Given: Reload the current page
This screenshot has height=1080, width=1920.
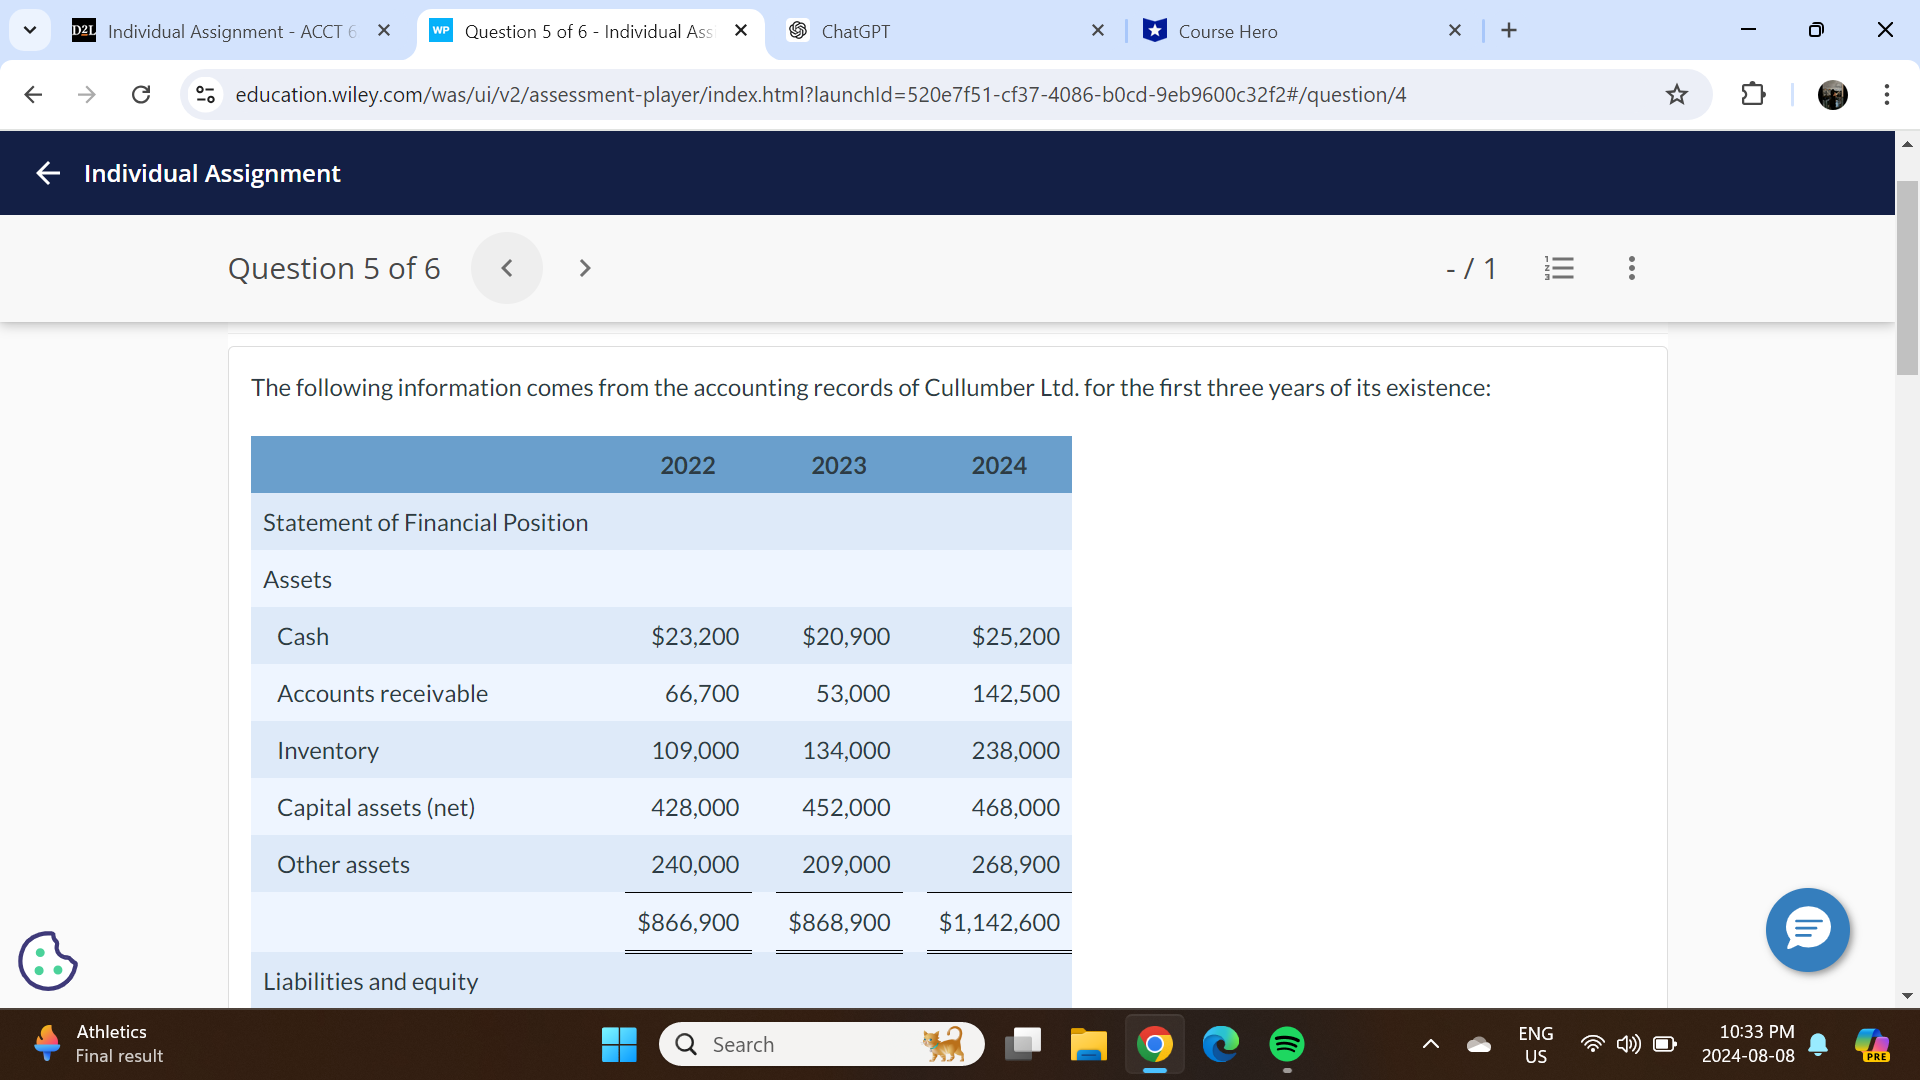Looking at the screenshot, I should (x=141, y=94).
